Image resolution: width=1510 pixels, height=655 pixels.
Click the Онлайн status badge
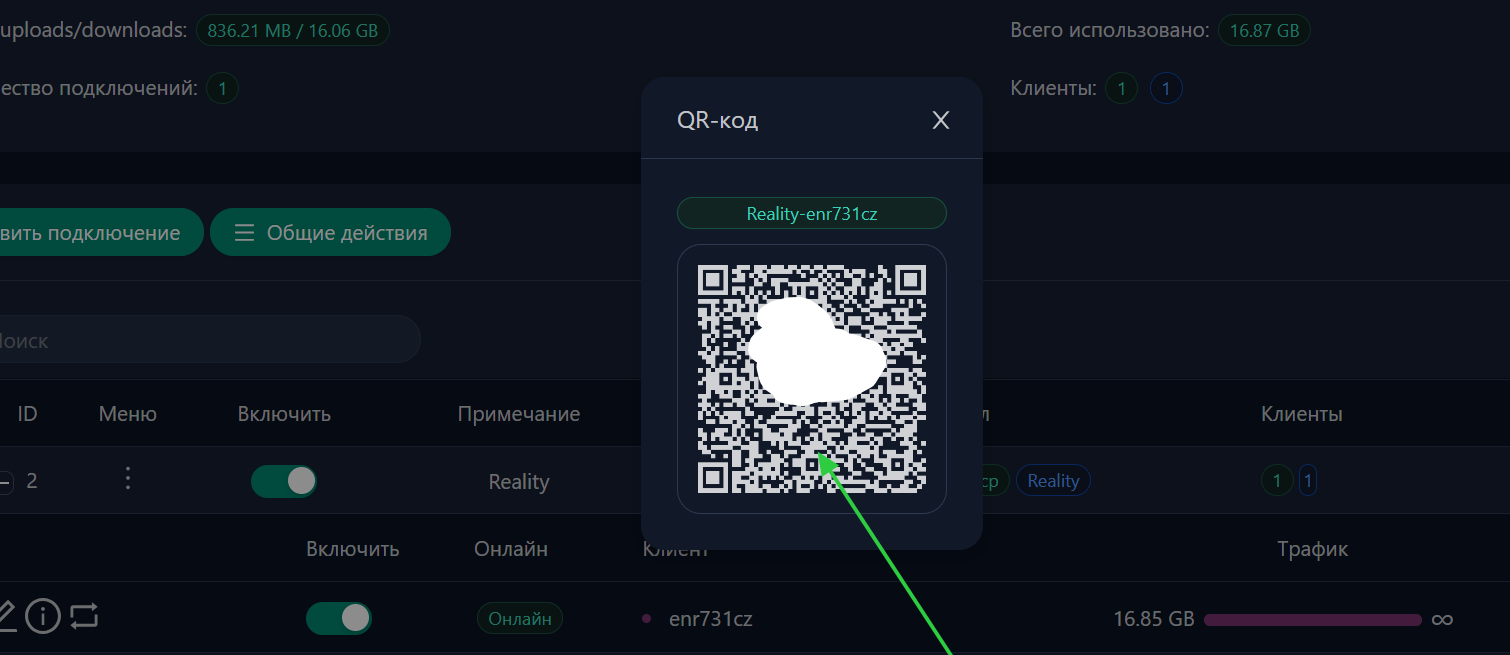pyautogui.click(x=520, y=619)
